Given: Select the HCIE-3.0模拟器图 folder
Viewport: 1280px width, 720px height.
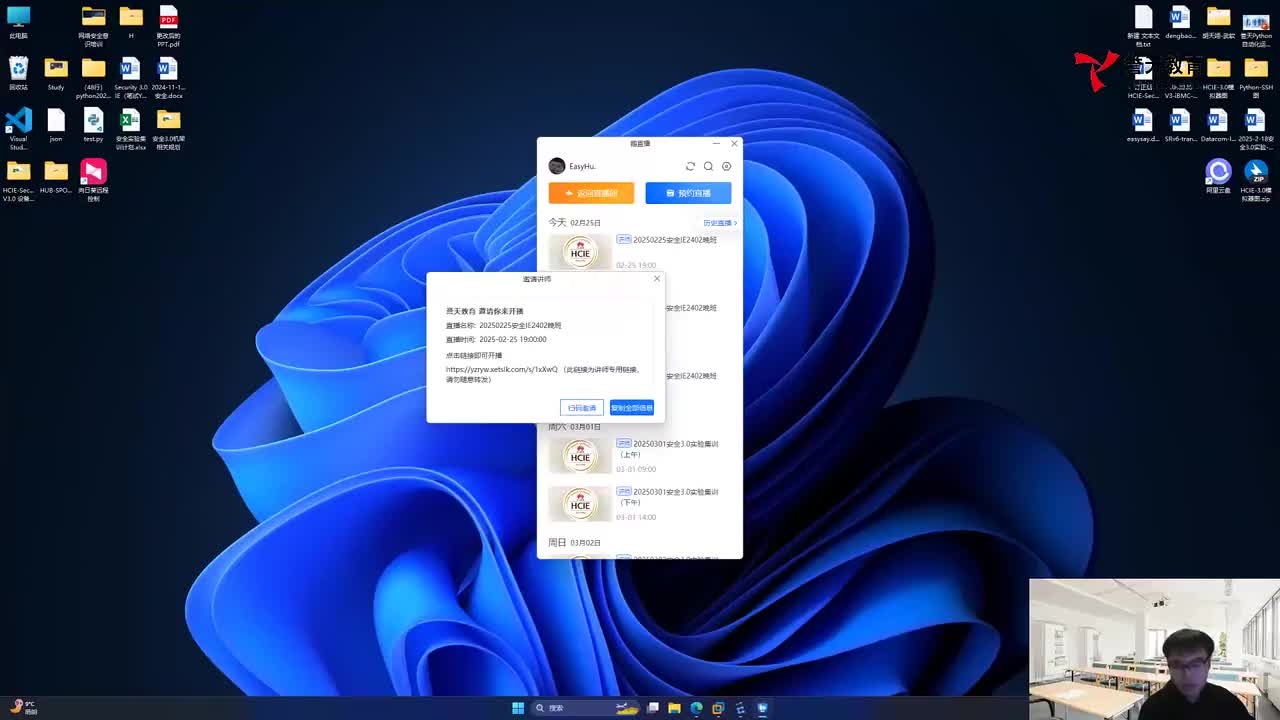Looking at the screenshot, I should tap(1218, 78).
